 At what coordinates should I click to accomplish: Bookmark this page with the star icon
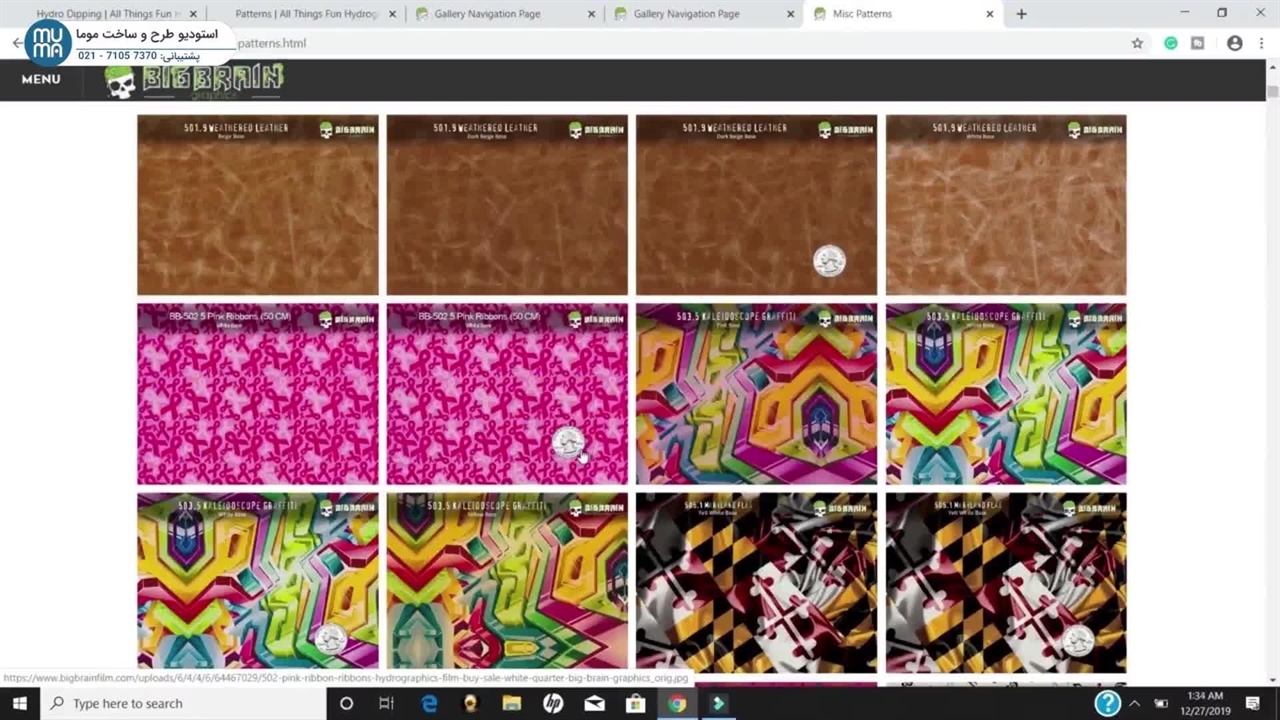coord(1137,43)
